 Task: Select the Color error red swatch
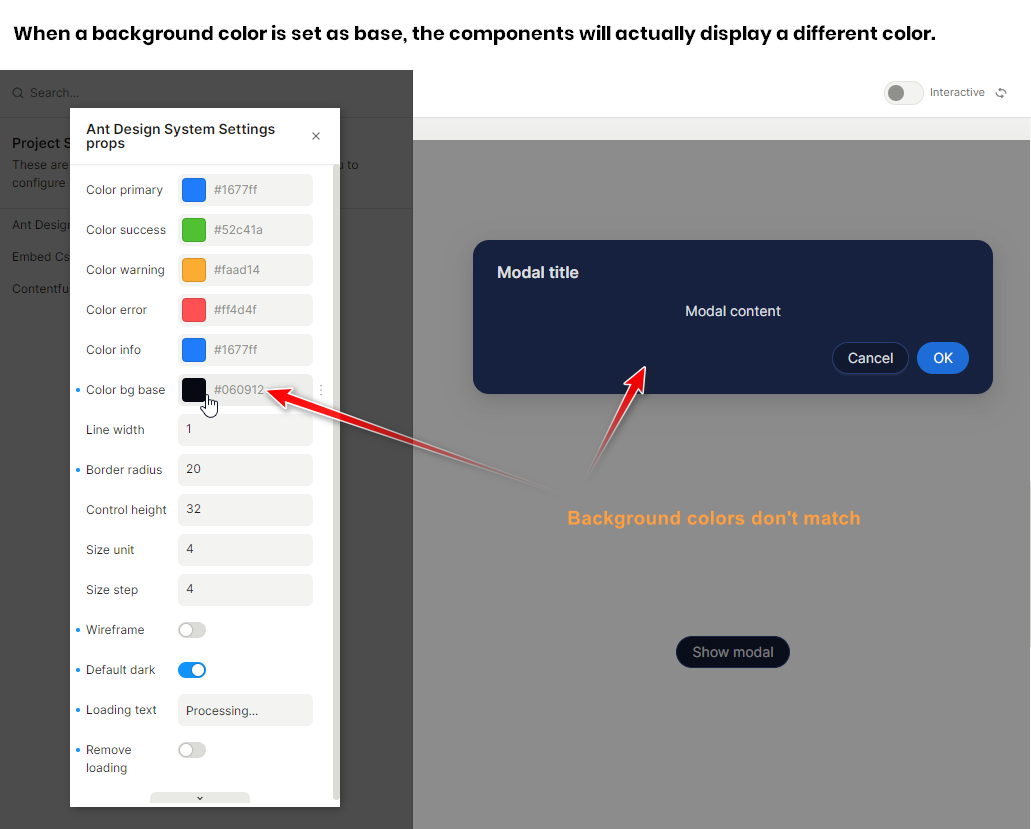194,310
